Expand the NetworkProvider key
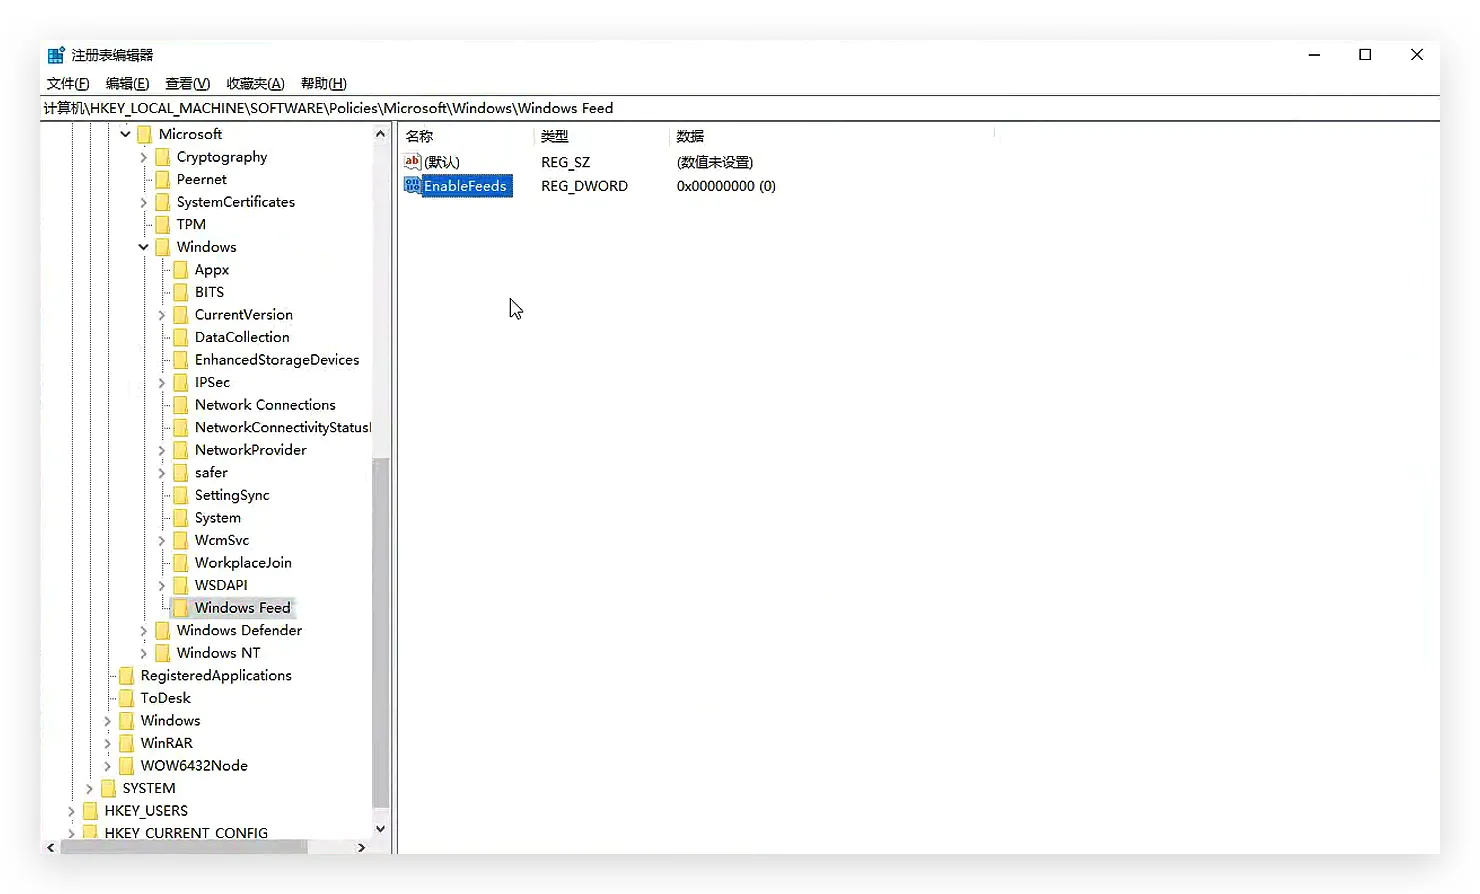 (x=161, y=450)
